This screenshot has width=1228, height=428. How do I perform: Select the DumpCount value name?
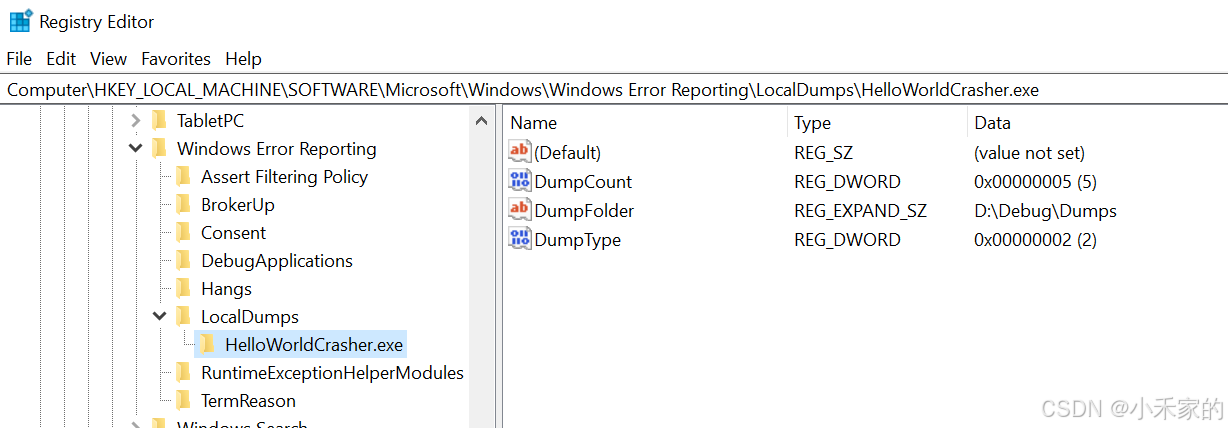pos(583,182)
